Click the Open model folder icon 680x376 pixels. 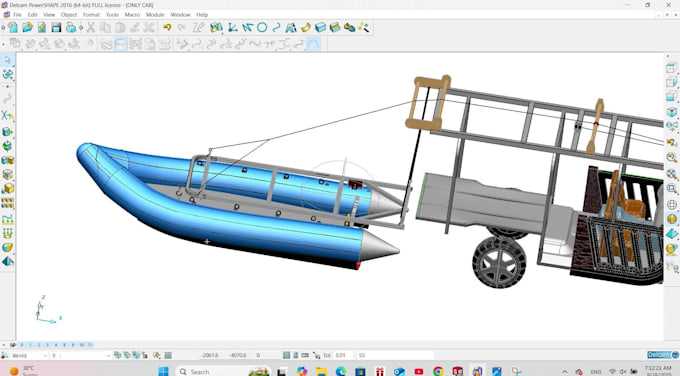(27, 28)
